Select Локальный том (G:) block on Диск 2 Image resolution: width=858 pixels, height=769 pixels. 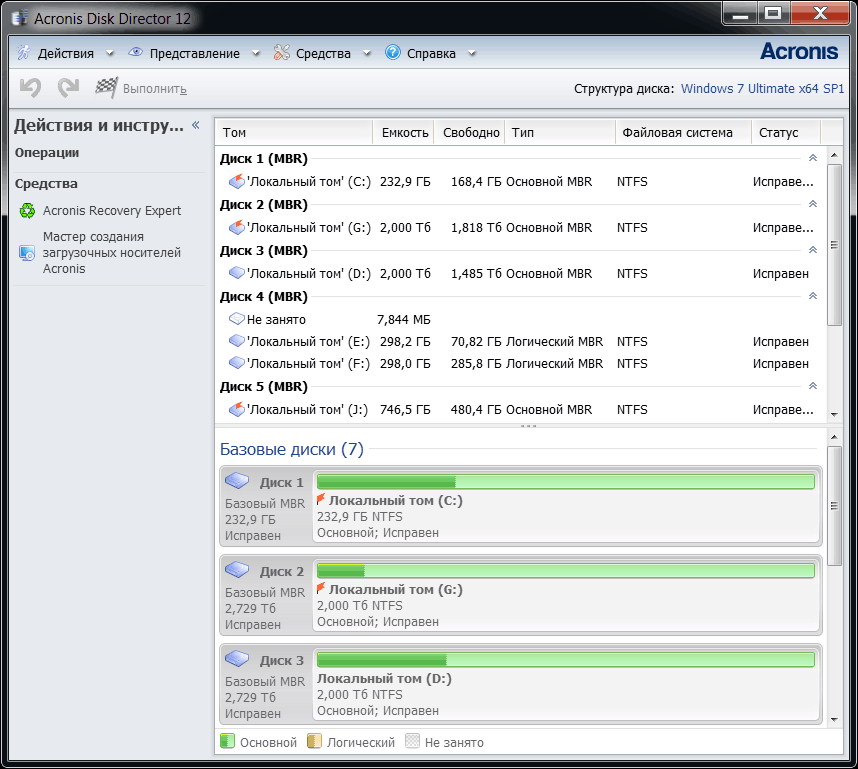click(567, 595)
